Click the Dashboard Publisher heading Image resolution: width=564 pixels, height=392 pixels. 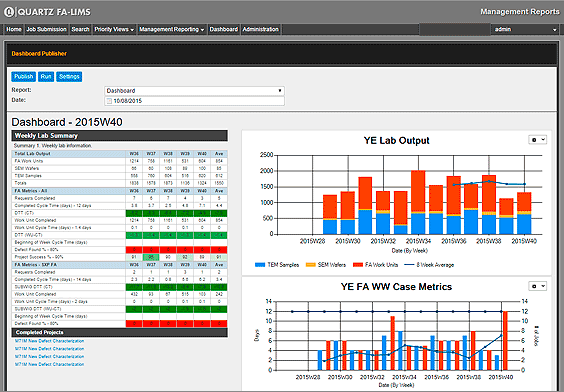(39, 54)
